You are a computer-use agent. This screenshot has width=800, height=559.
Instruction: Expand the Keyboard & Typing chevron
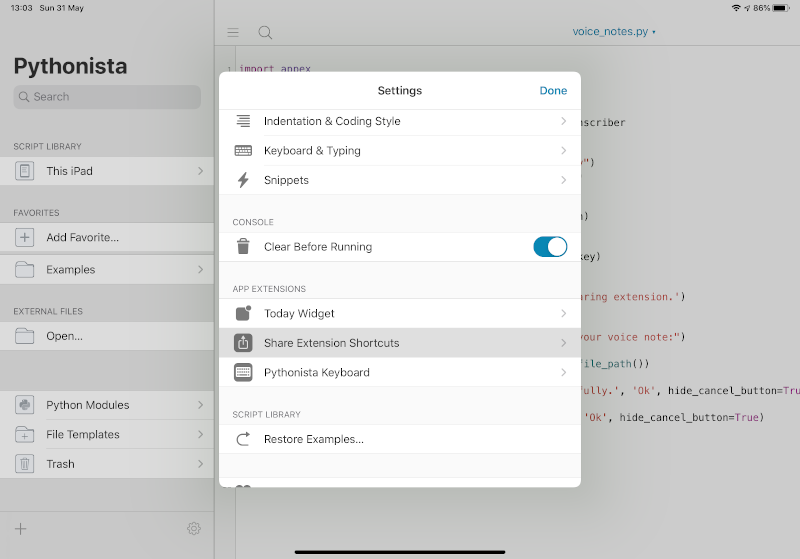click(x=563, y=150)
